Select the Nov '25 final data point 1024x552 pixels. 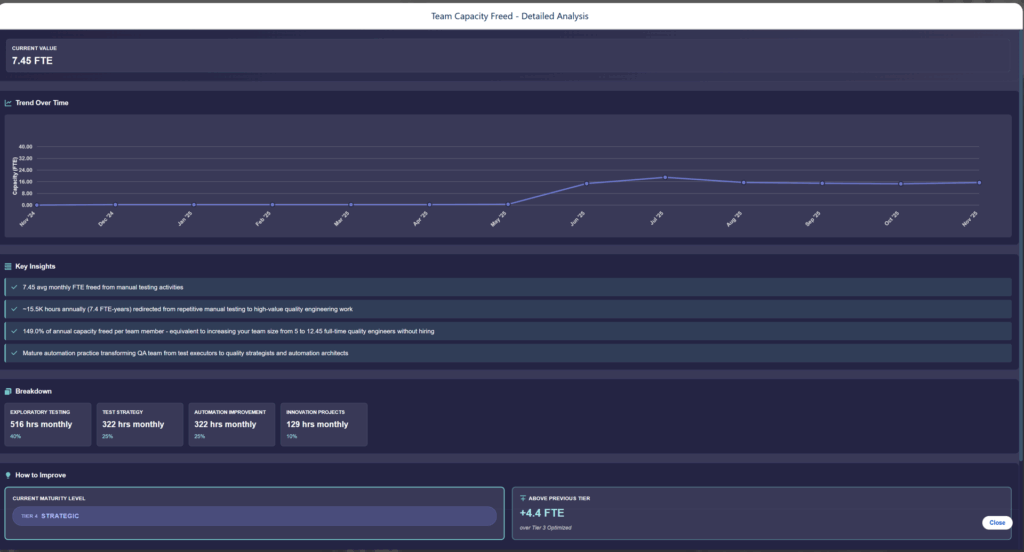pyautogui.click(x=979, y=182)
